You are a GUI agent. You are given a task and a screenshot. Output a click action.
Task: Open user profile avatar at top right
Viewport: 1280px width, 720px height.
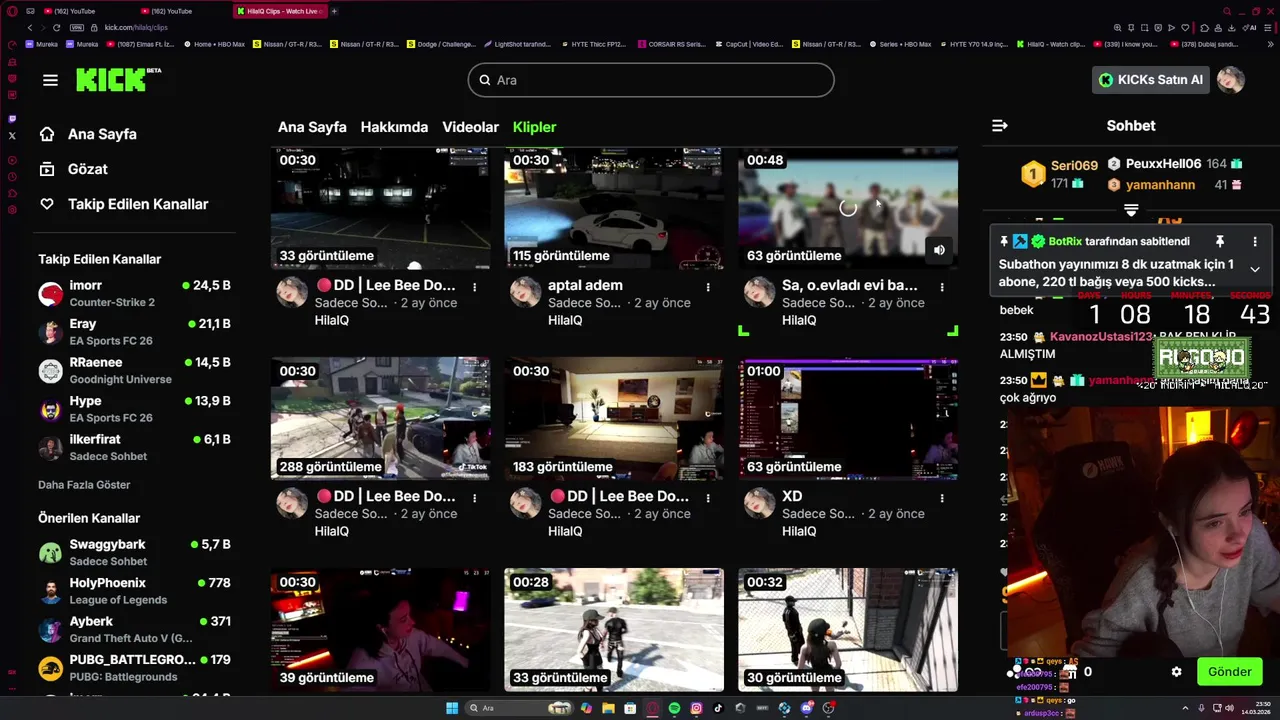[1231, 80]
